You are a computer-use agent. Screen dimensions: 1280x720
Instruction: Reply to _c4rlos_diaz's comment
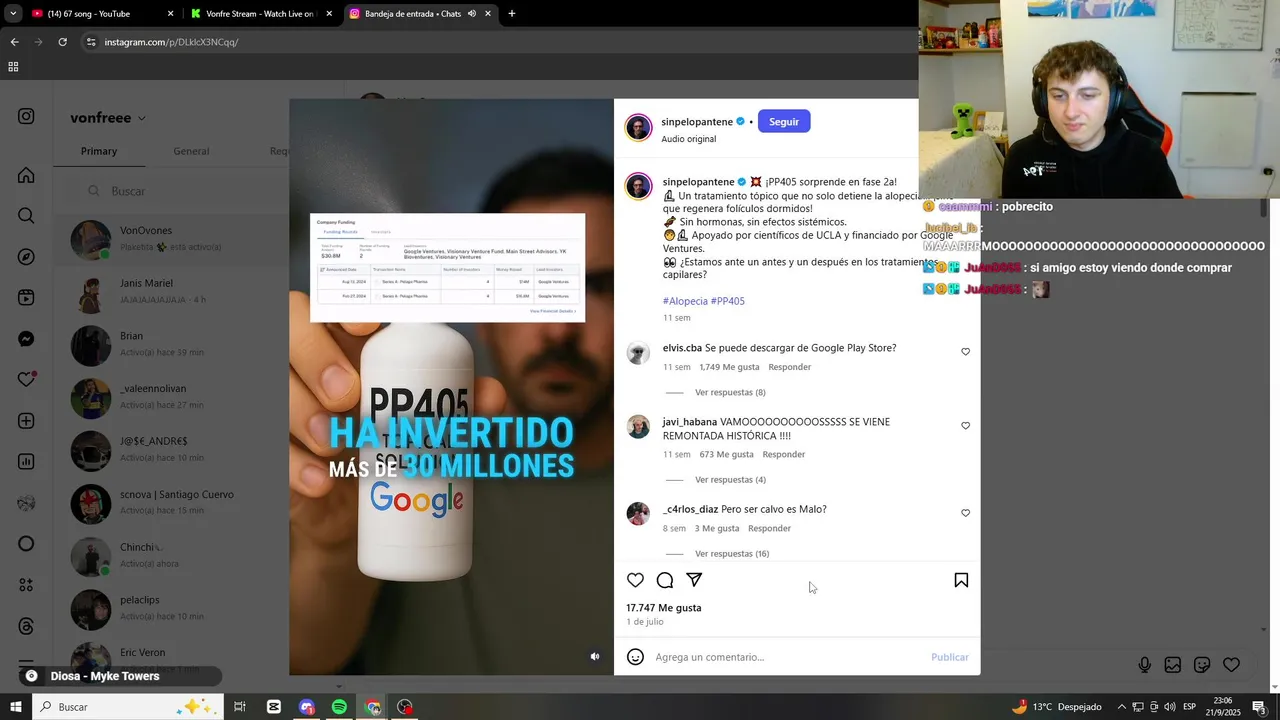tap(770, 529)
